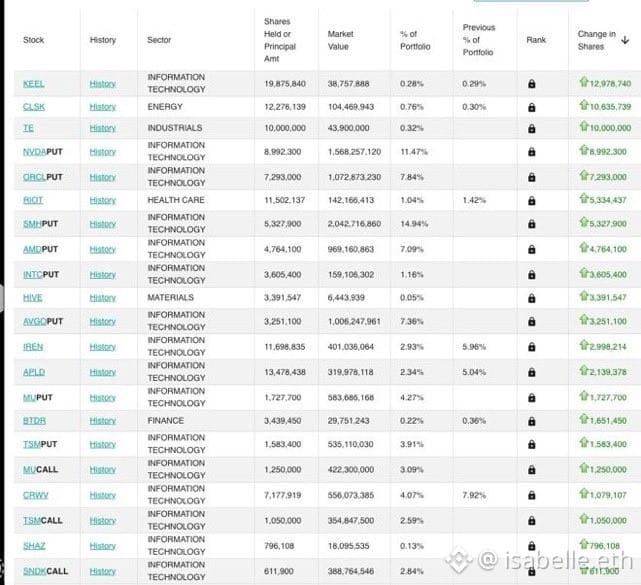Open the NVDA stock link
Image resolution: width=641 pixels, height=585 pixels.
click(34, 152)
